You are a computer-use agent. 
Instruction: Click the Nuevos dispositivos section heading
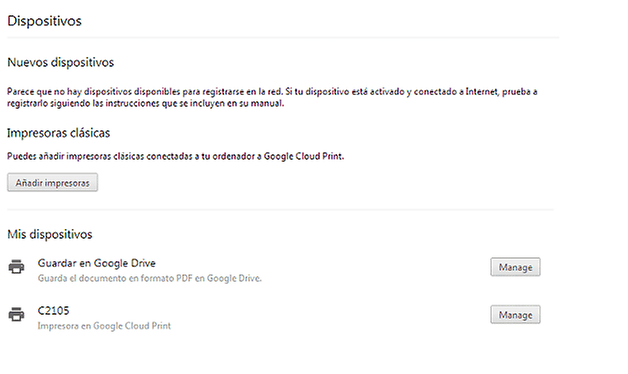click(x=60, y=62)
